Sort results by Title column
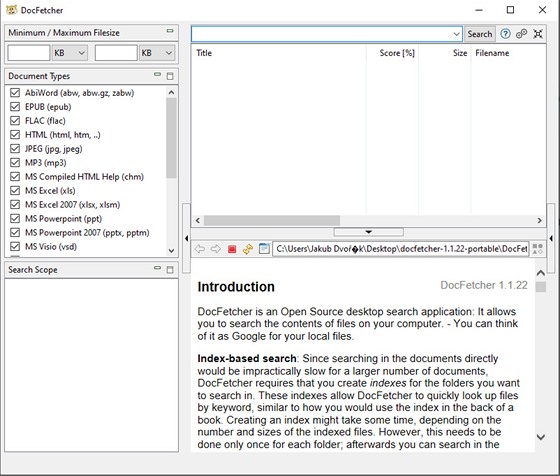The height and width of the screenshot is (476, 560). [x=279, y=53]
